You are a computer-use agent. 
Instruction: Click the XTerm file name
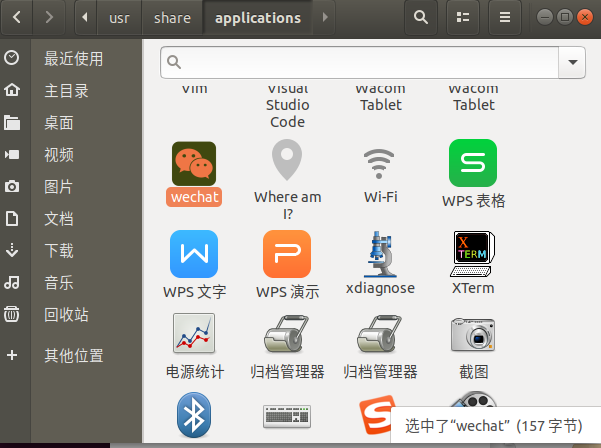click(473, 288)
